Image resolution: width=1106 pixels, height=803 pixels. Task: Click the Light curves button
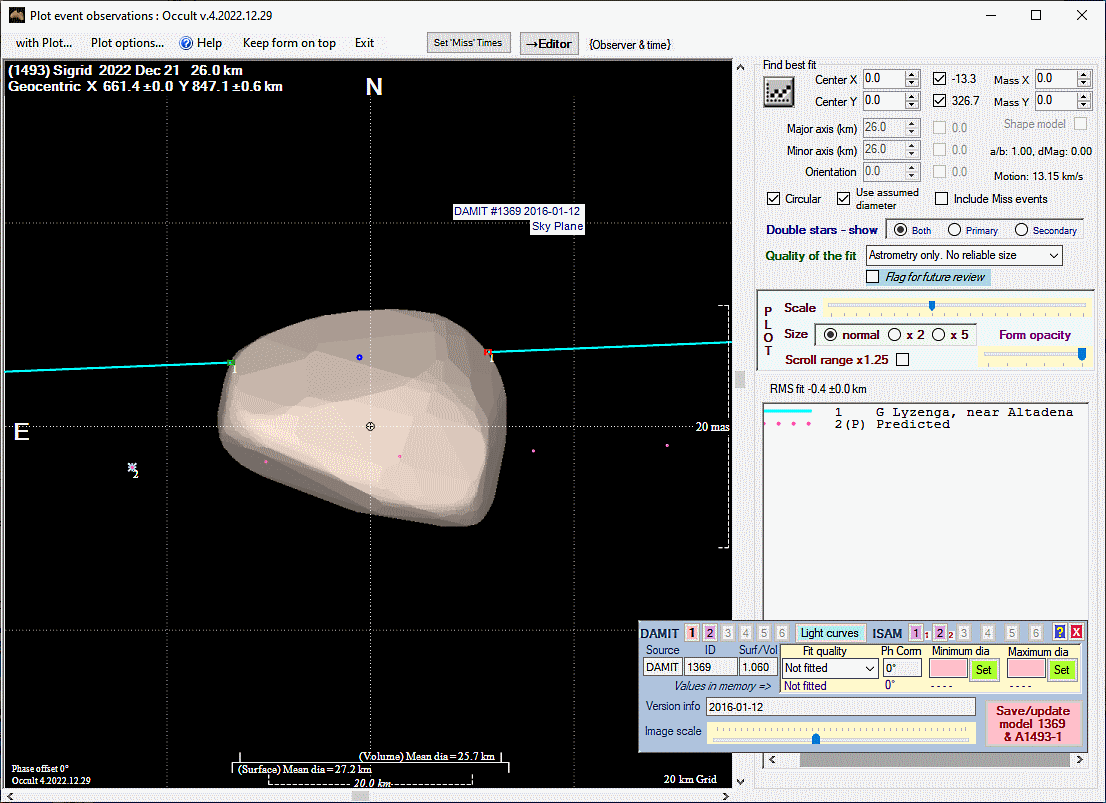click(x=829, y=633)
